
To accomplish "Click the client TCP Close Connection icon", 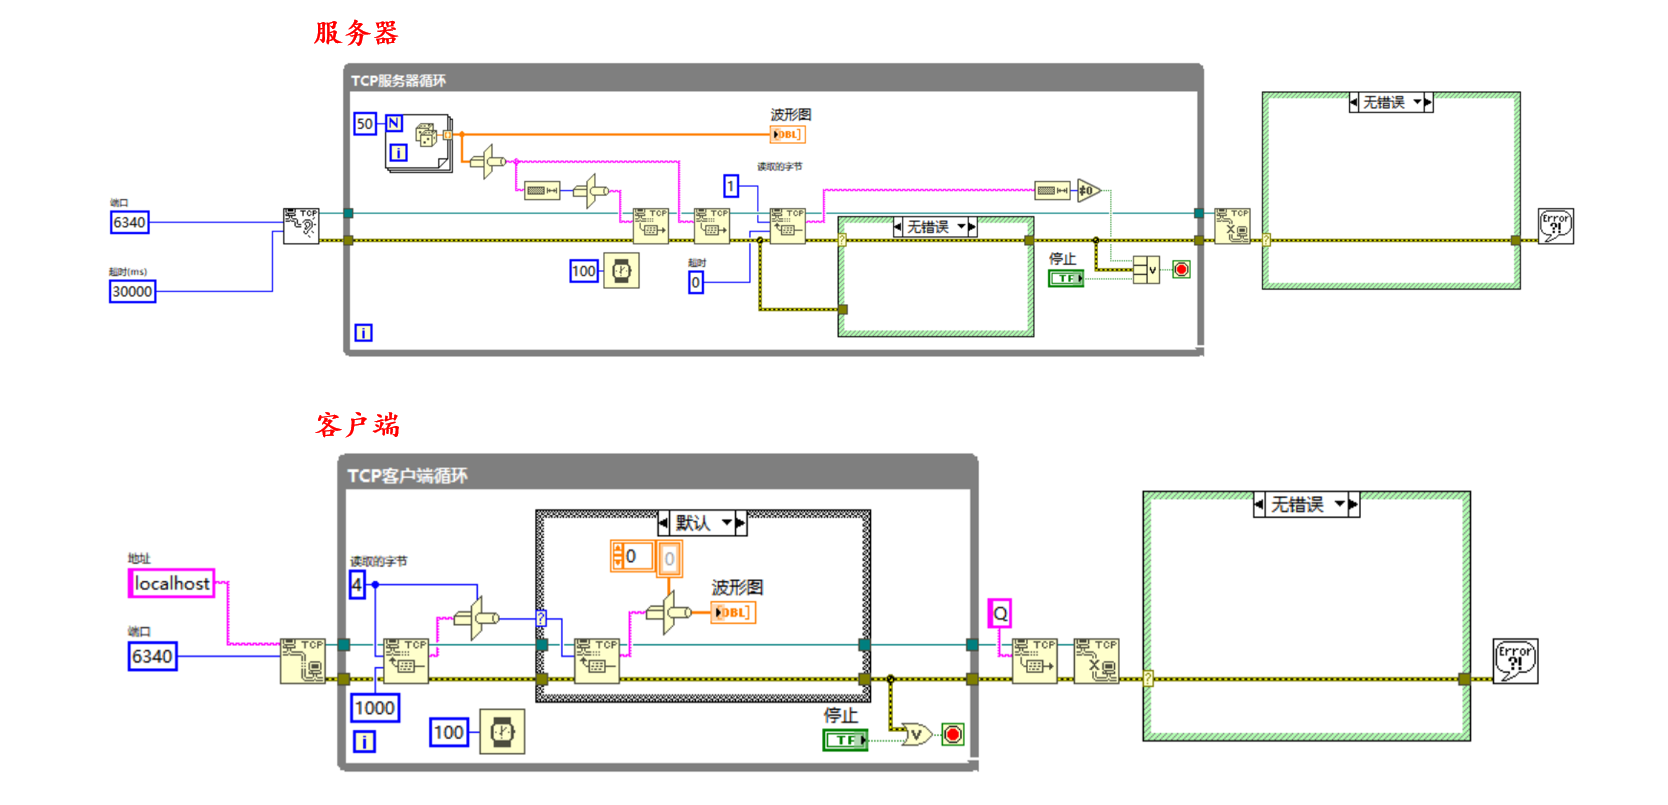I will pos(1096,661).
